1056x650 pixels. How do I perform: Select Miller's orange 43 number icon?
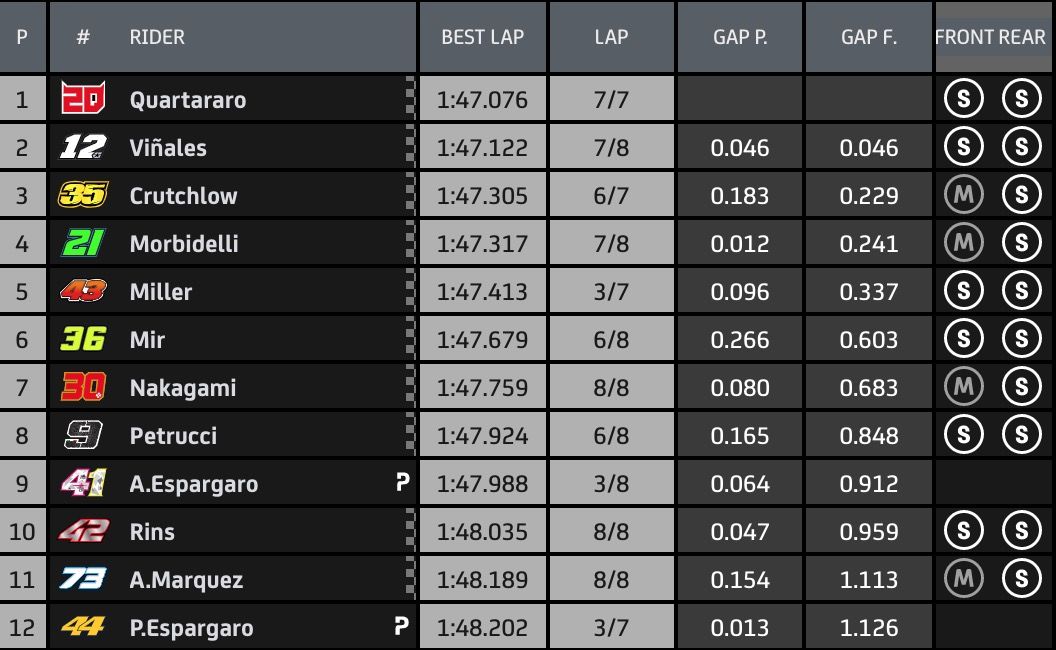pyautogui.click(x=83, y=291)
